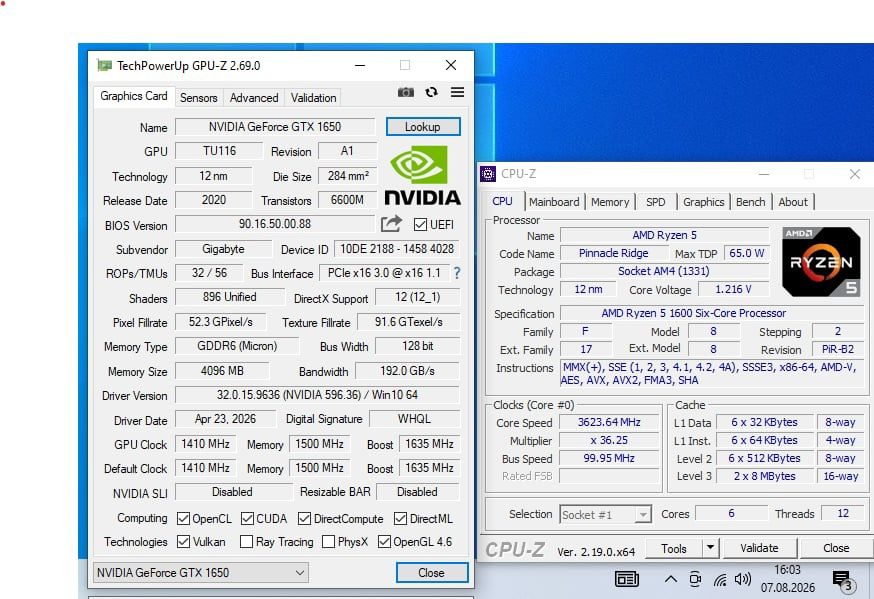The height and width of the screenshot is (599, 874).
Task: Toggle the OpenCL checkbox
Action: click(183, 519)
